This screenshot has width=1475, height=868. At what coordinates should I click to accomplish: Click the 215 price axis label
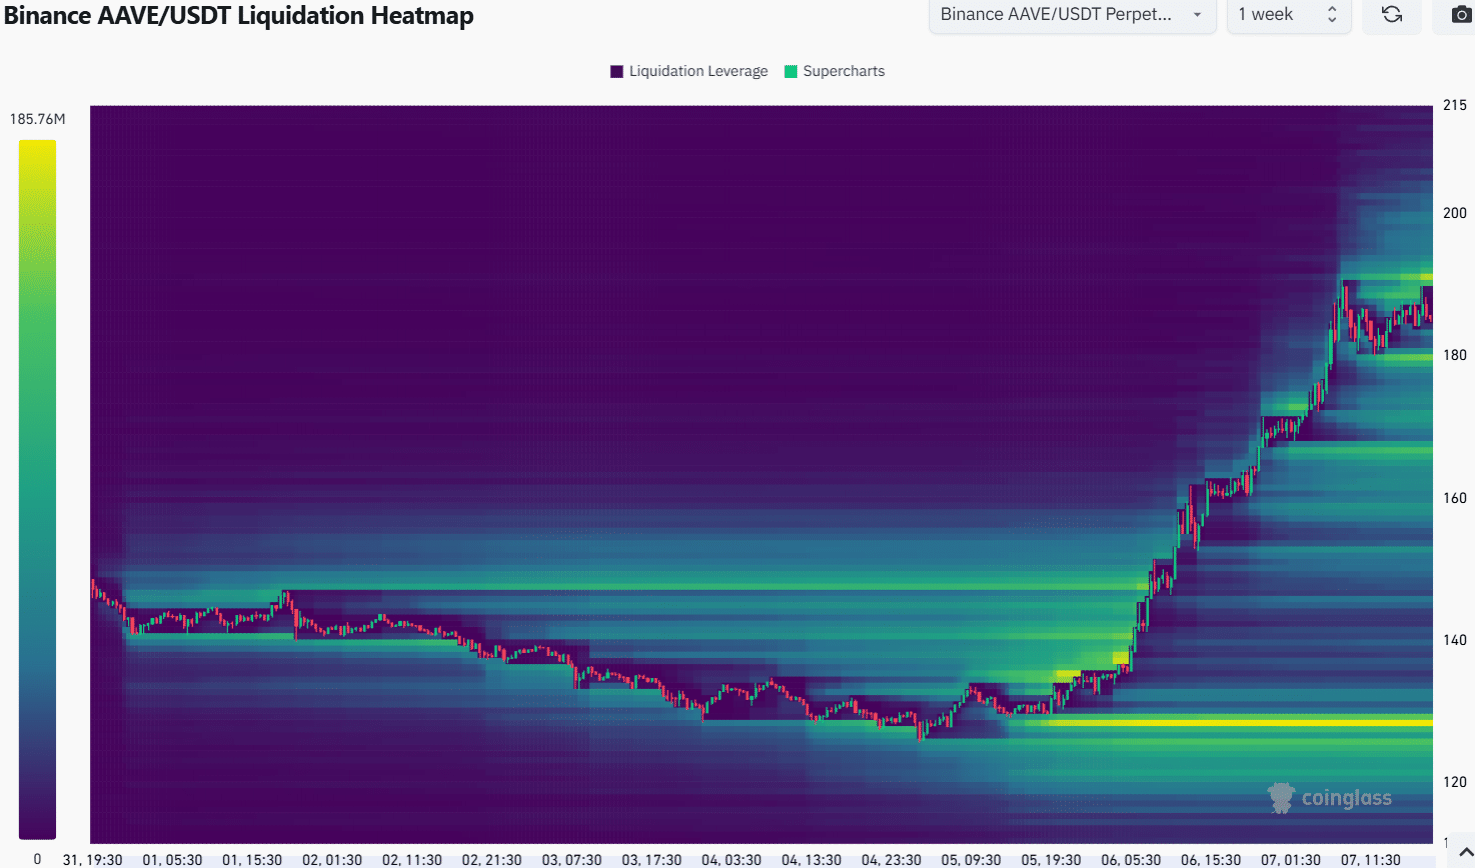pyautogui.click(x=1455, y=105)
